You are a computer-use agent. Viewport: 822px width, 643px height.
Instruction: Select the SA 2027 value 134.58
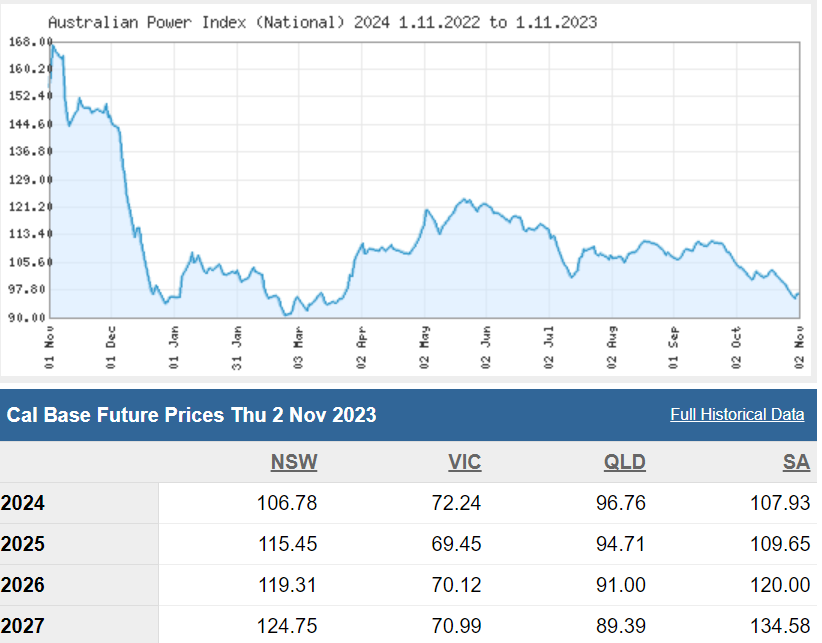[780, 626]
